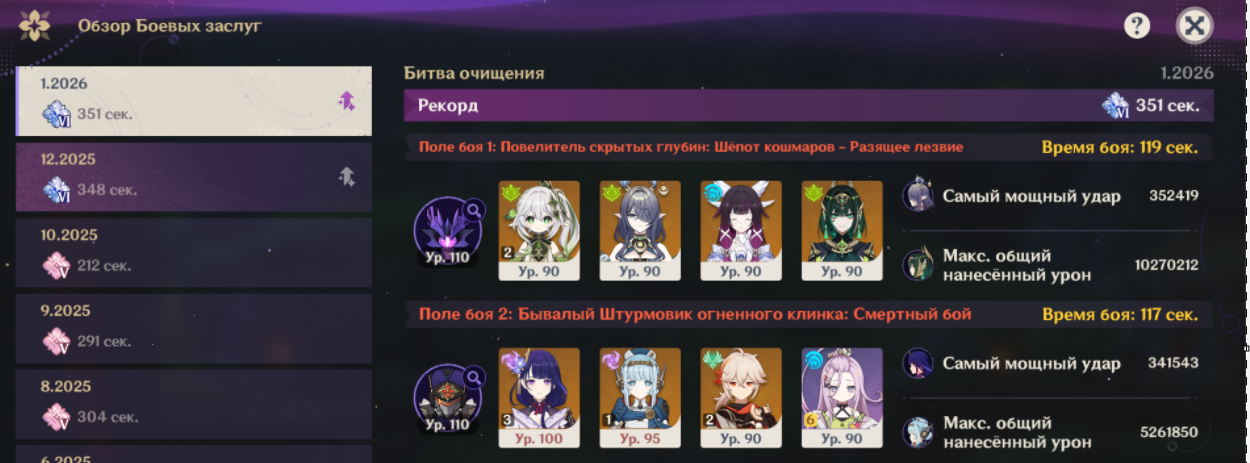Toggle pin arrow on 12.2025 record

pyautogui.click(x=346, y=176)
